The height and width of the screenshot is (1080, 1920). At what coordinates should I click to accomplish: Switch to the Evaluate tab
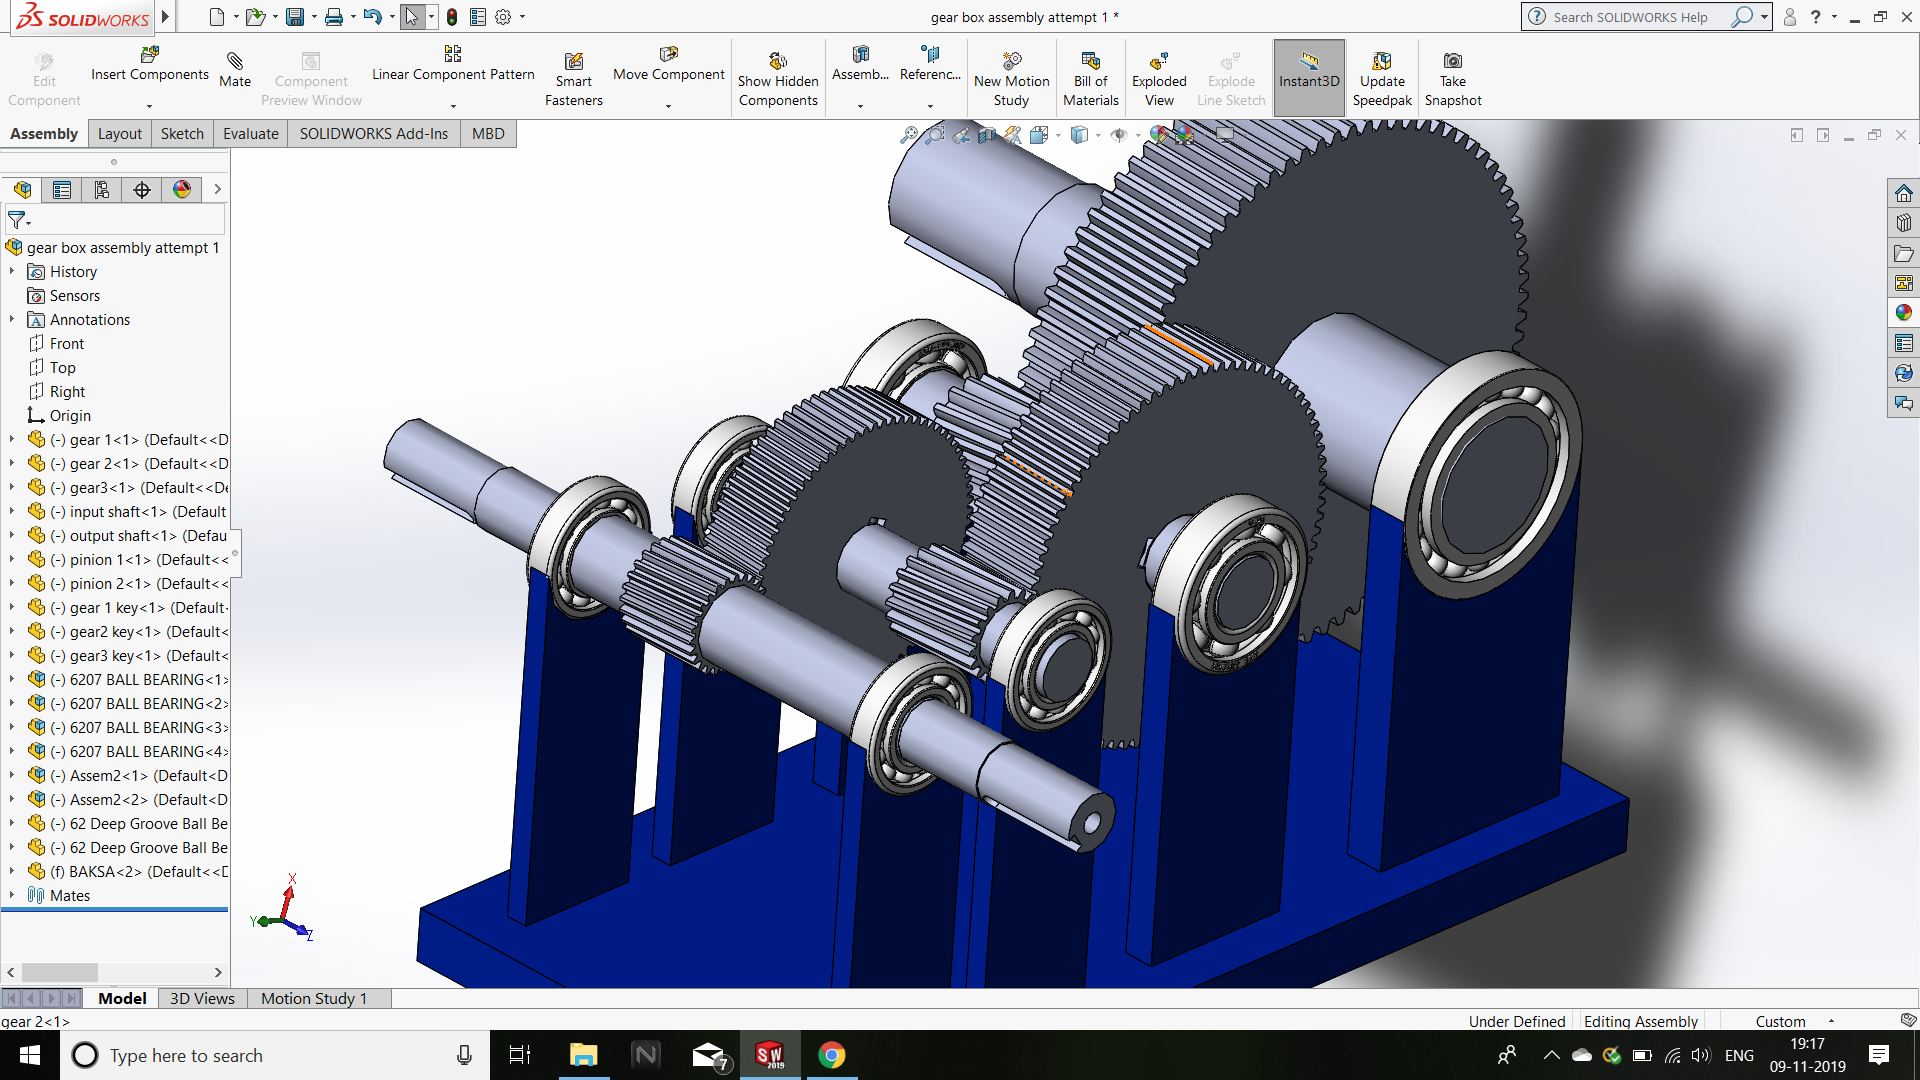250,134
